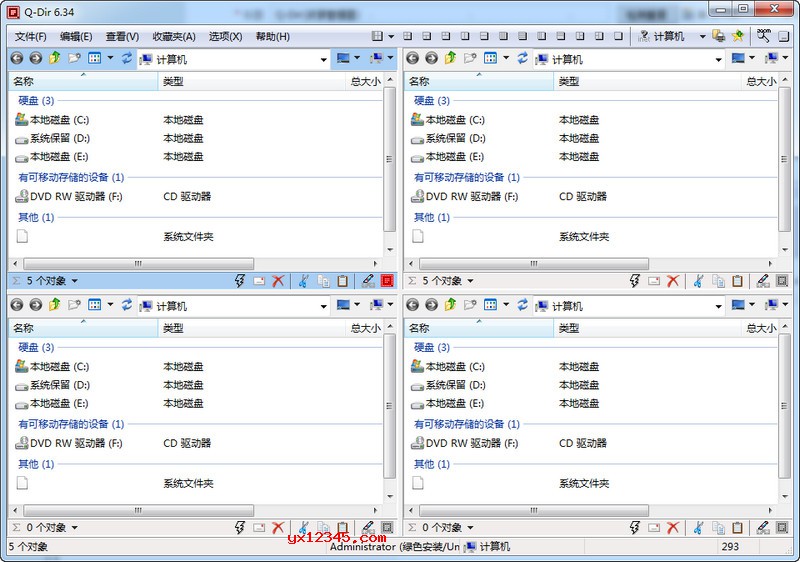Click the view mode icon in top-right pane
The width and height of the screenshot is (800, 562).
coord(490,58)
